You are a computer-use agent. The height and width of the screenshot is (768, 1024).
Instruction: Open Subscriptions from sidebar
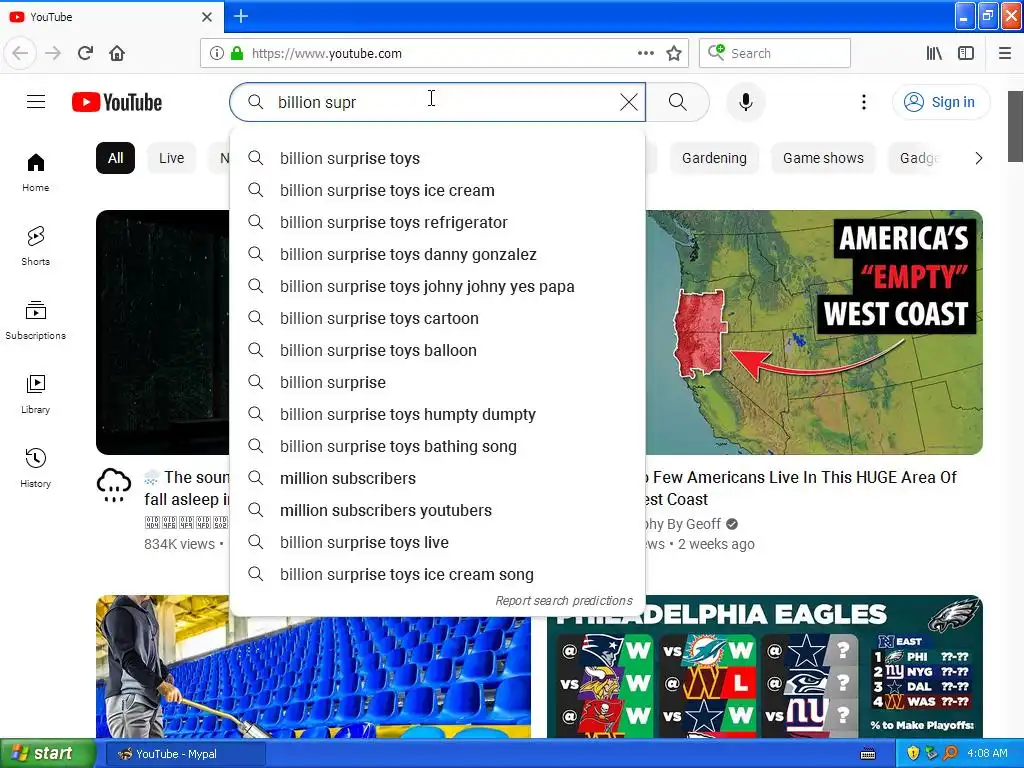[36, 320]
